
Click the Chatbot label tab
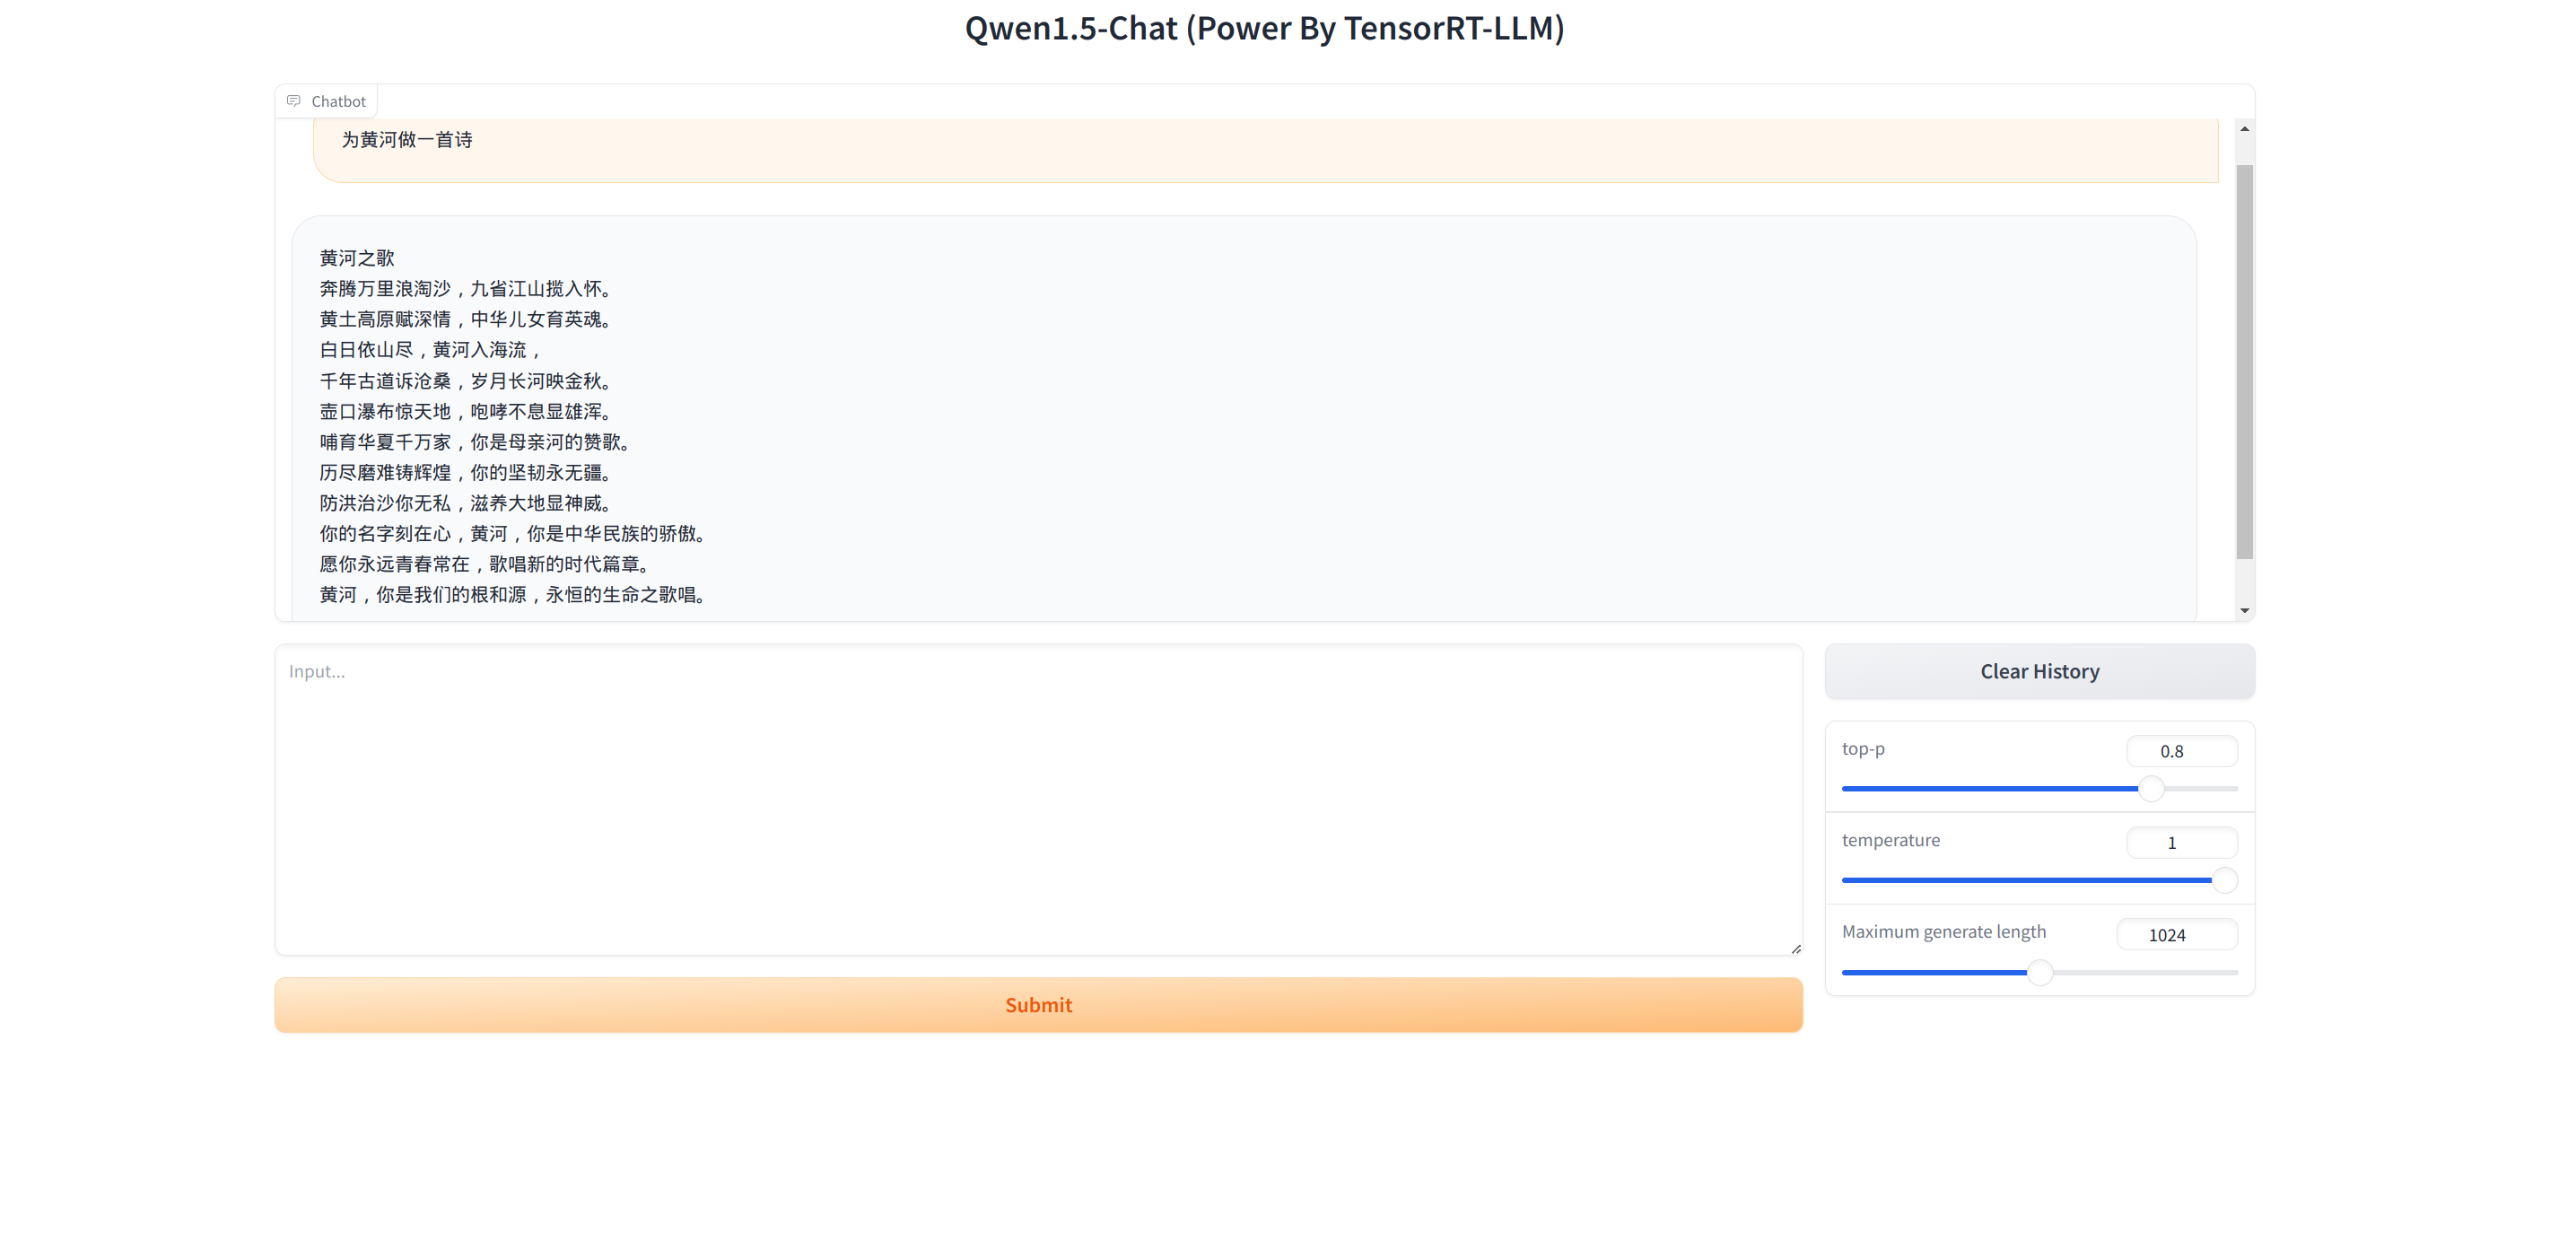tap(338, 101)
